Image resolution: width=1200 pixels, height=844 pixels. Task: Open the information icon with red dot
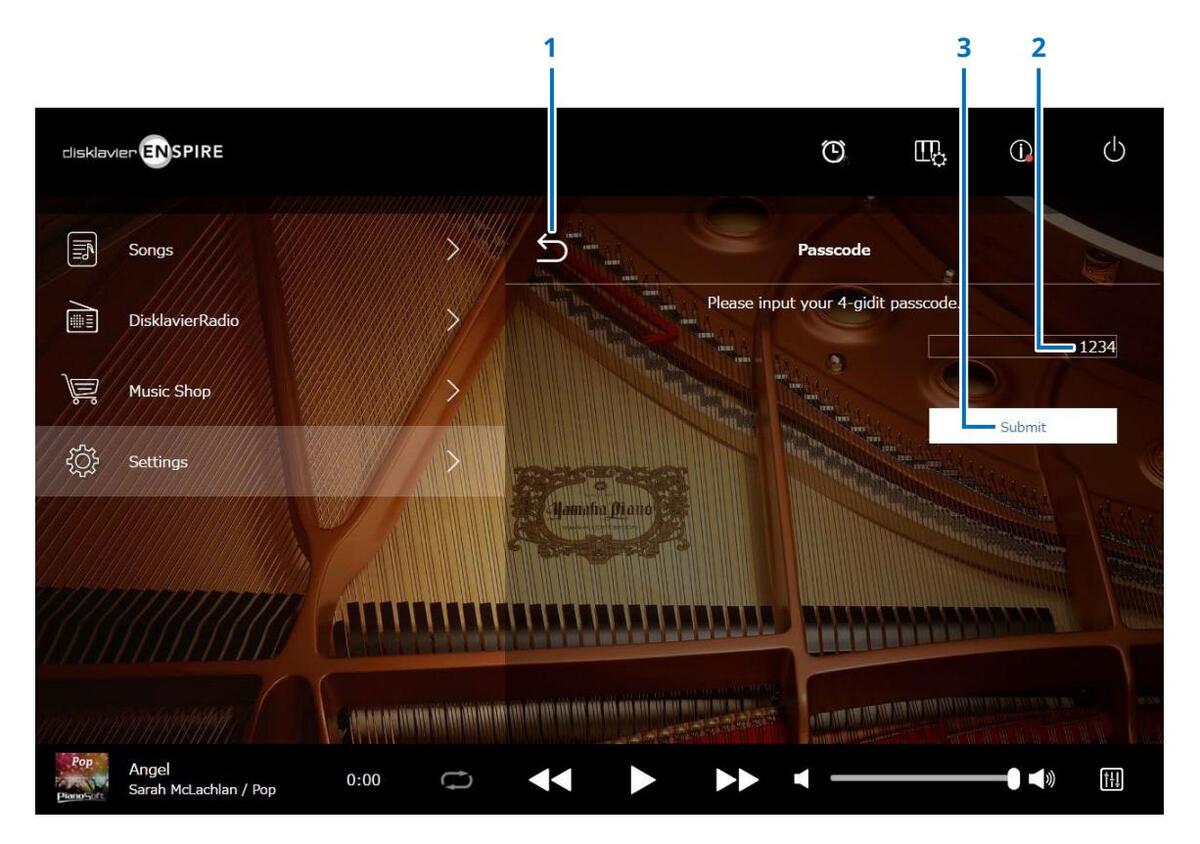click(x=1021, y=151)
